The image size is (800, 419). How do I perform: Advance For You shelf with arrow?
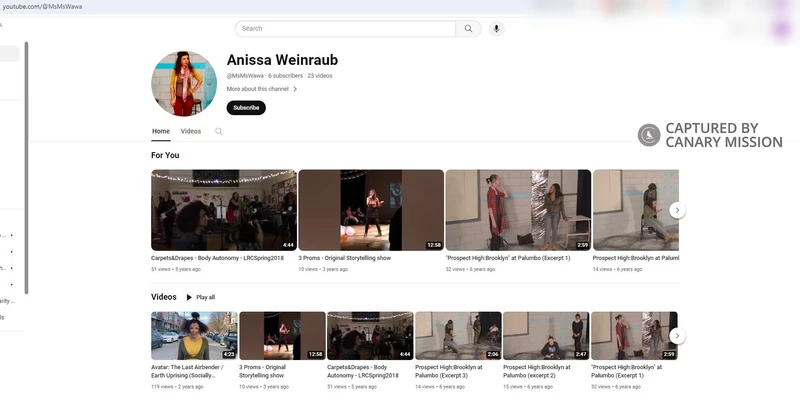677,210
